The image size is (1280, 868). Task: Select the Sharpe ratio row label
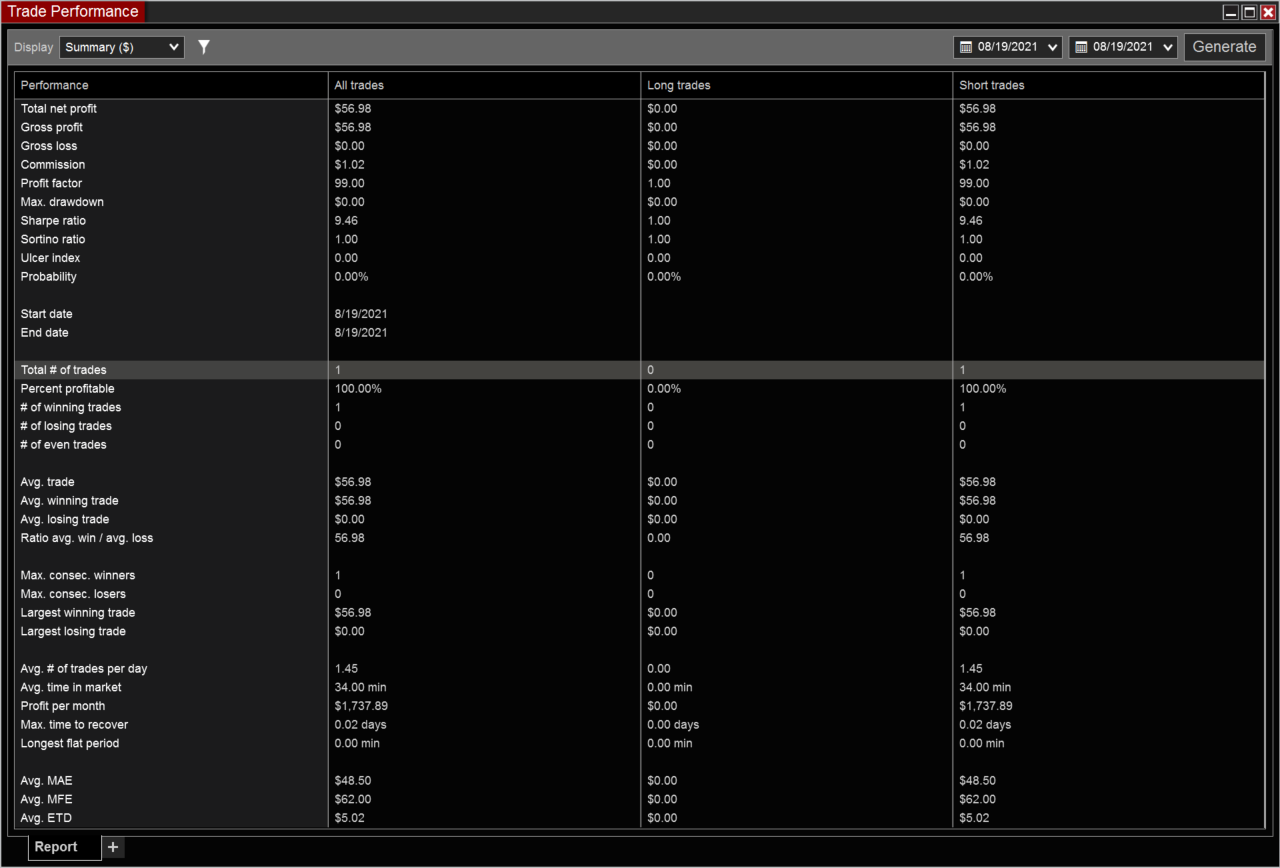point(53,220)
